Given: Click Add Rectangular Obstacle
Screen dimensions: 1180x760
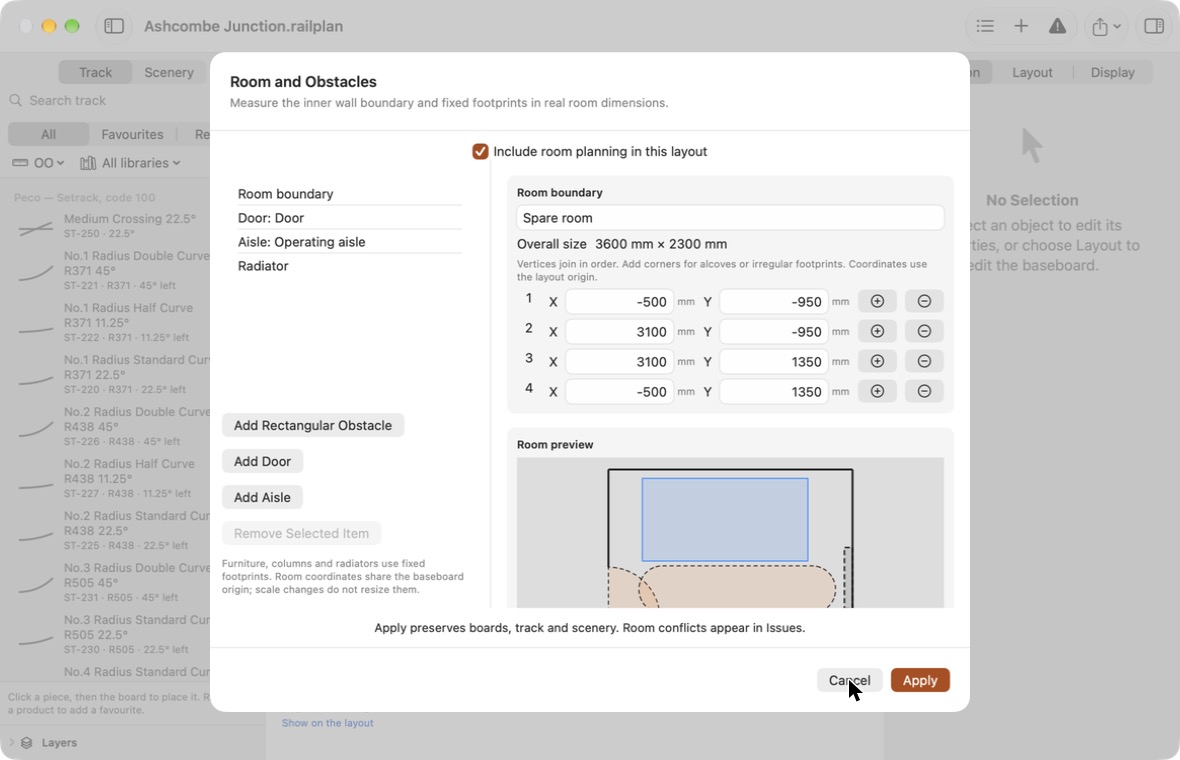Looking at the screenshot, I should coord(313,425).
